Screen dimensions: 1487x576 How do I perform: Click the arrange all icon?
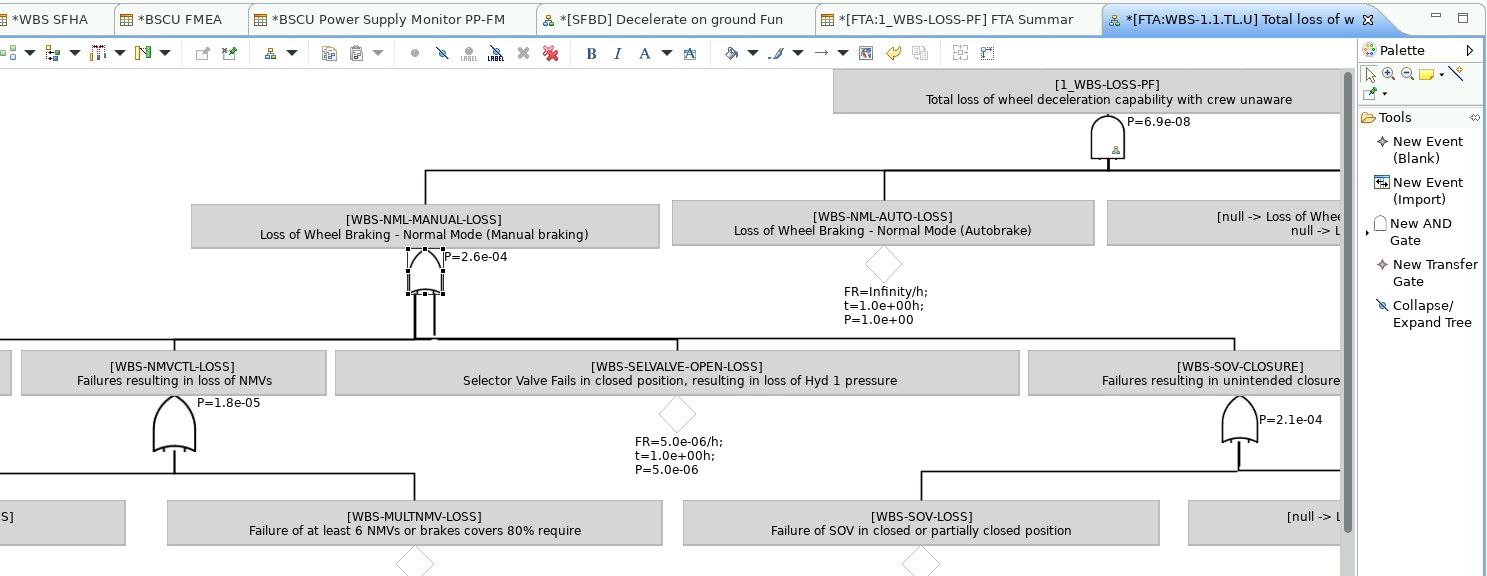[9, 53]
